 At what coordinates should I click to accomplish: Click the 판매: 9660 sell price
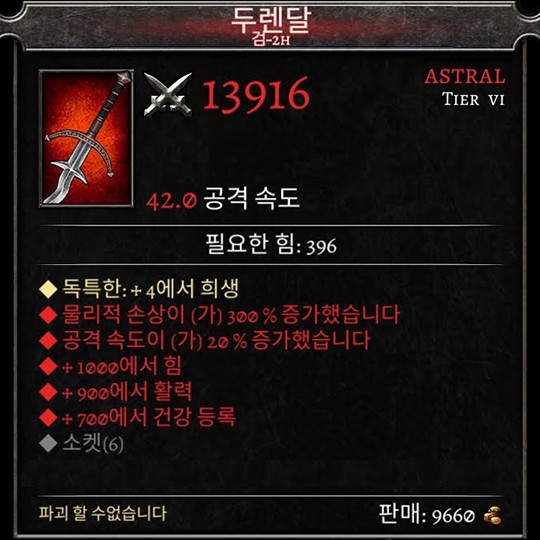tap(427, 515)
